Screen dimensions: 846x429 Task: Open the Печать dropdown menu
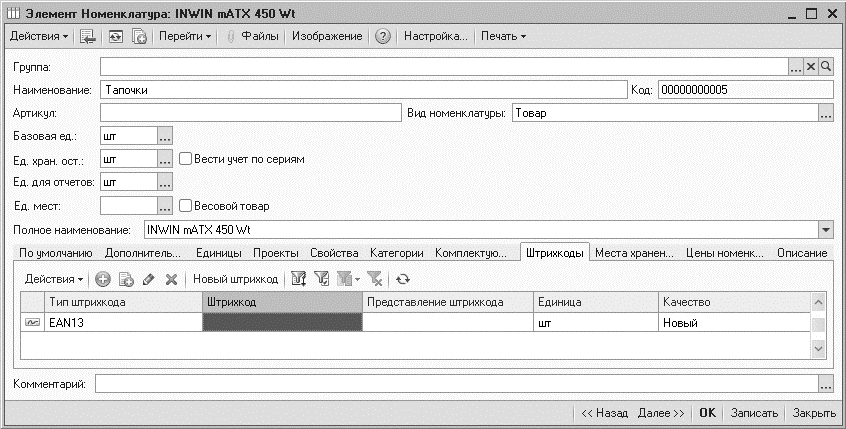pos(503,37)
